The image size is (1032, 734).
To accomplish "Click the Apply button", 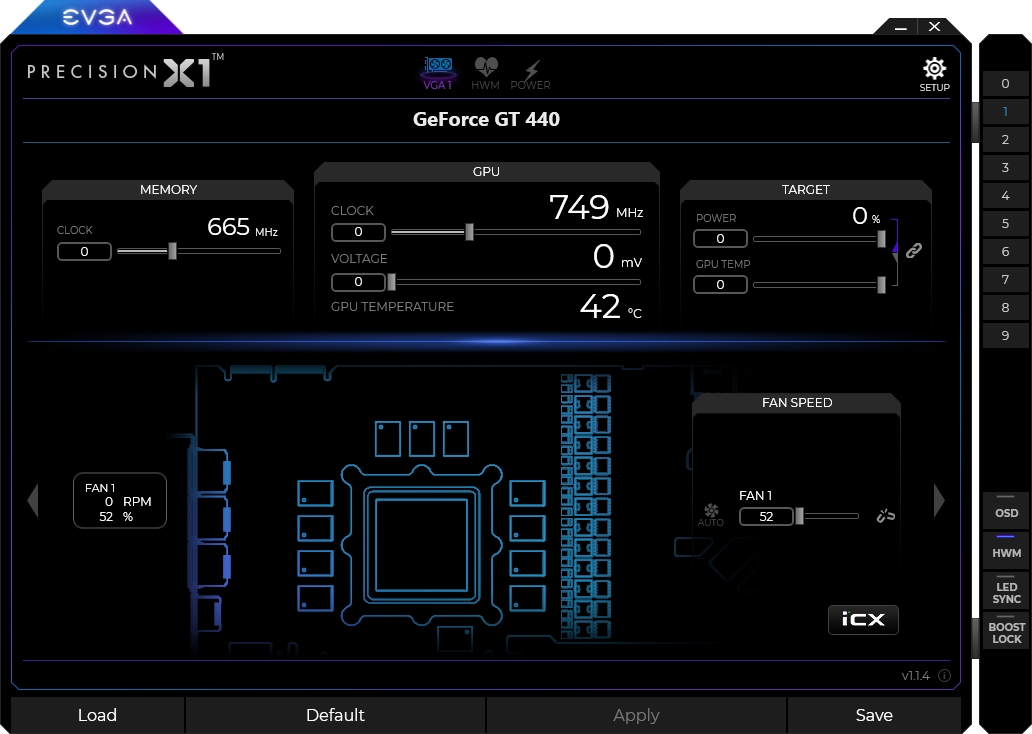I will point(636,715).
